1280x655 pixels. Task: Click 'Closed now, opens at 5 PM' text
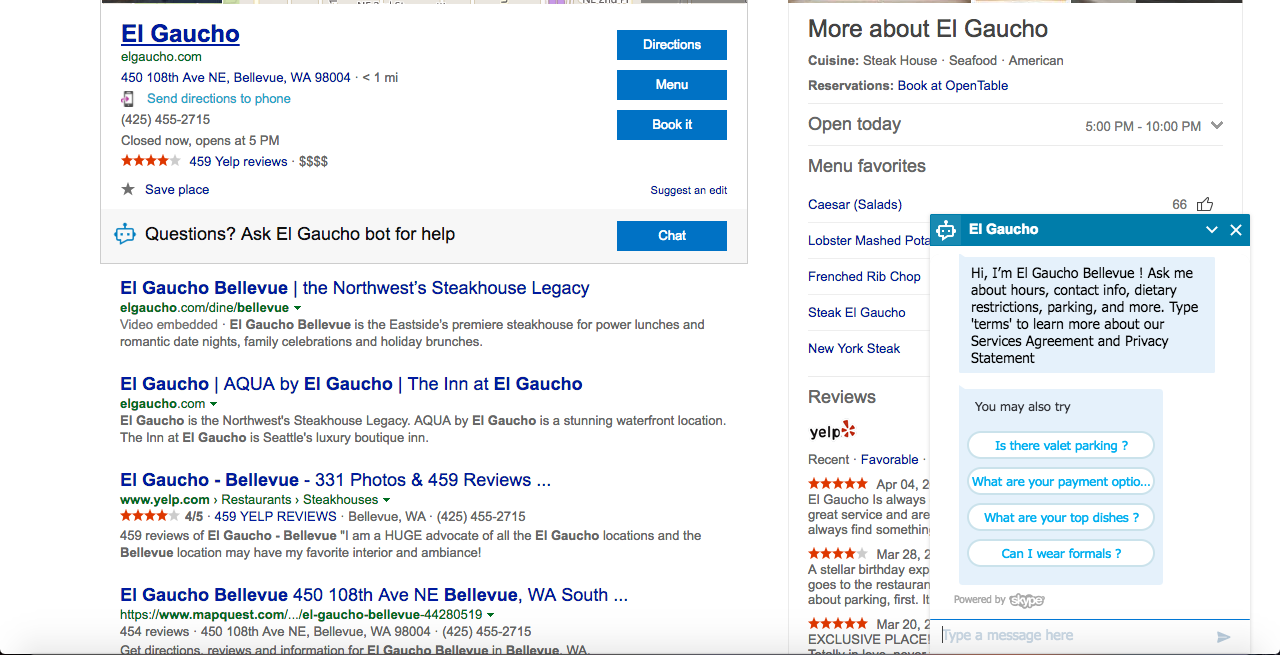point(200,141)
